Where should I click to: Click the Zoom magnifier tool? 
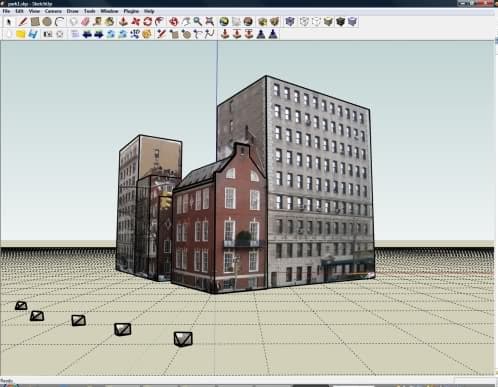198,22
